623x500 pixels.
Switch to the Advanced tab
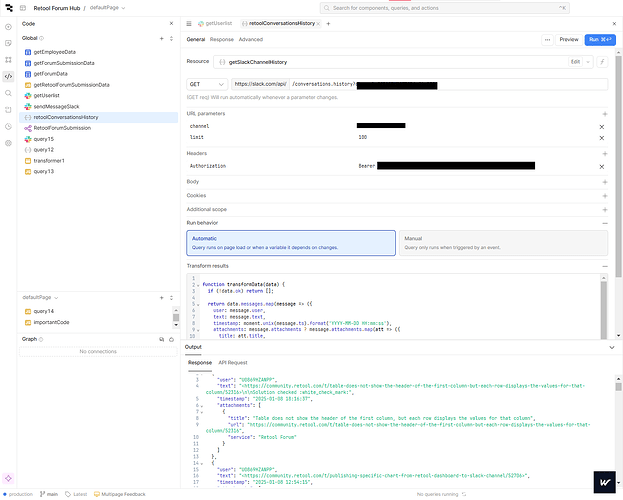(251, 39)
